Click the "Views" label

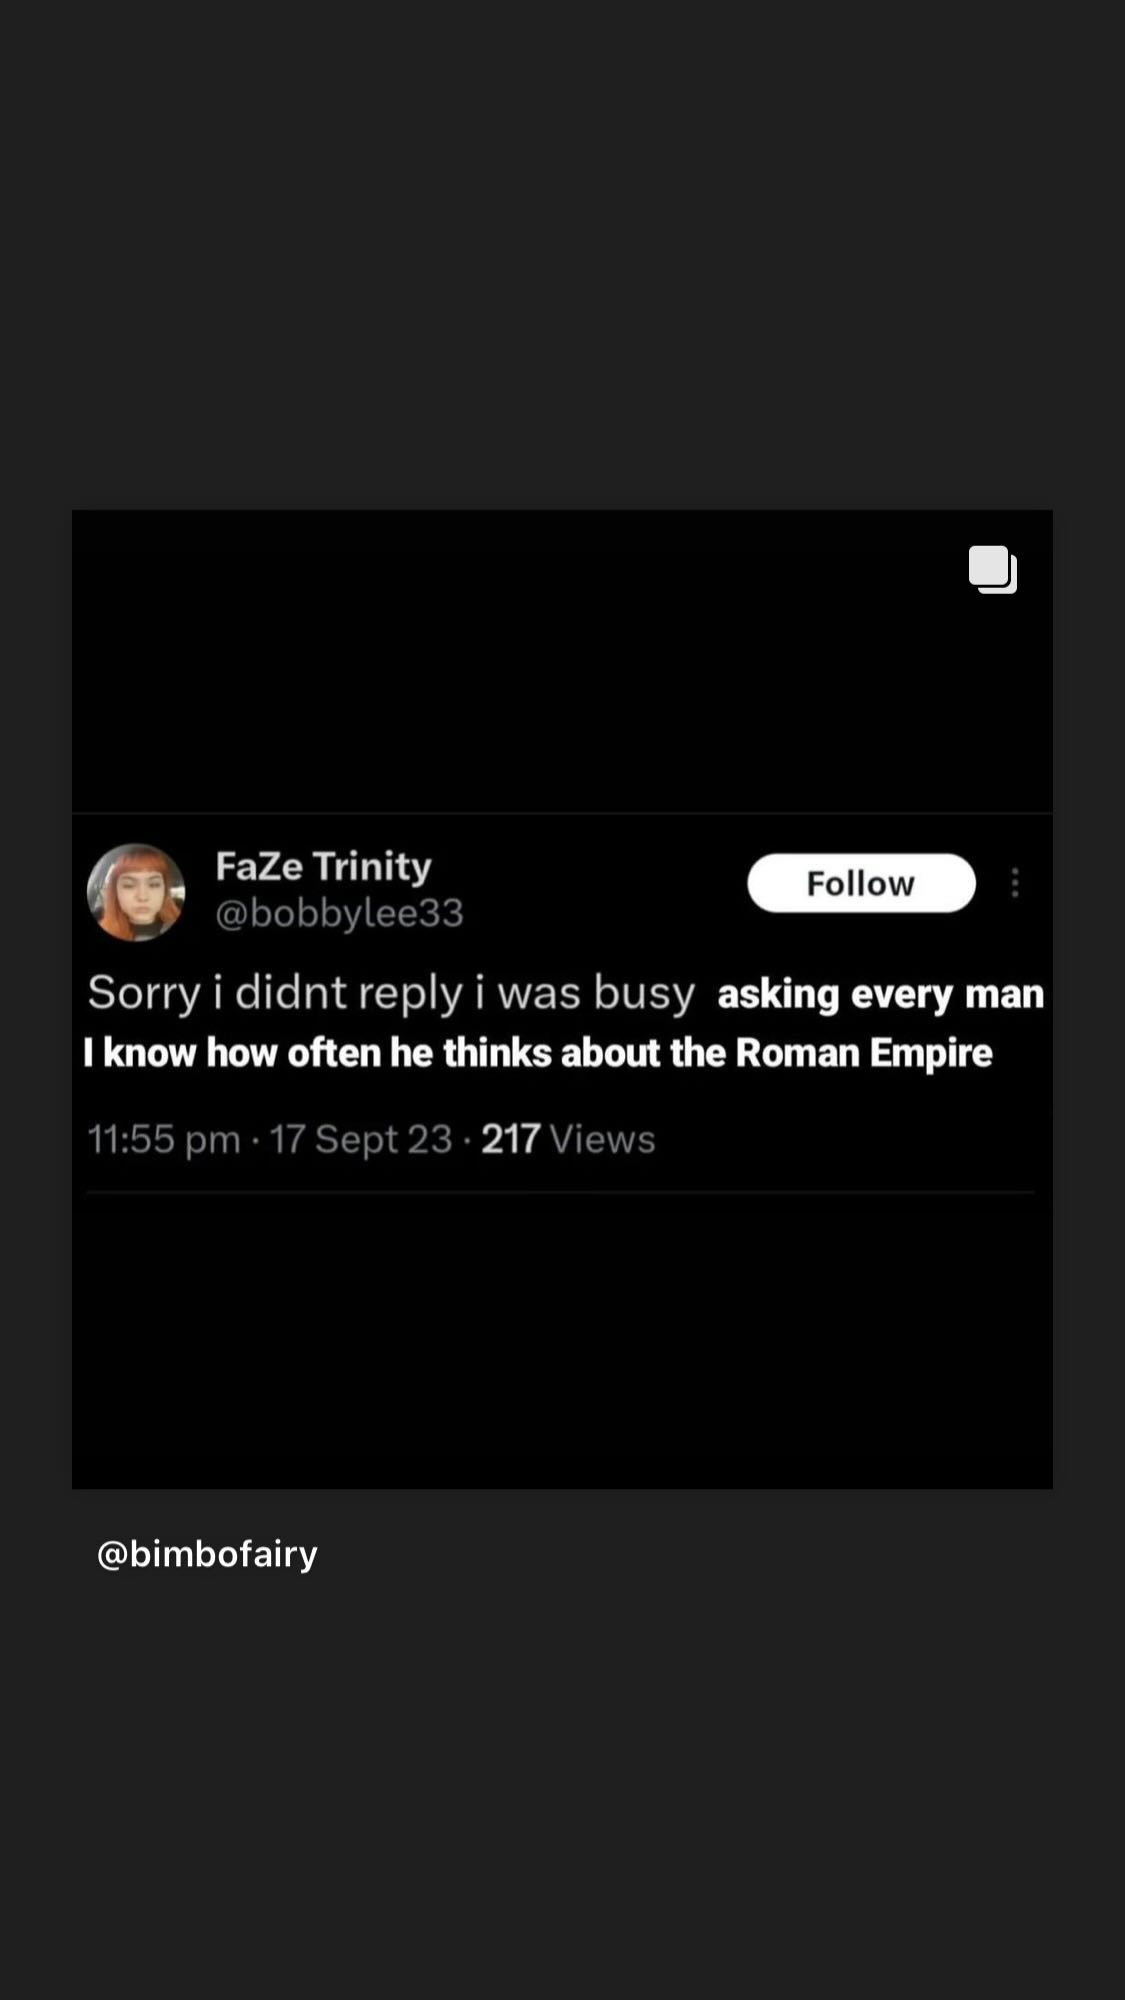(602, 1139)
